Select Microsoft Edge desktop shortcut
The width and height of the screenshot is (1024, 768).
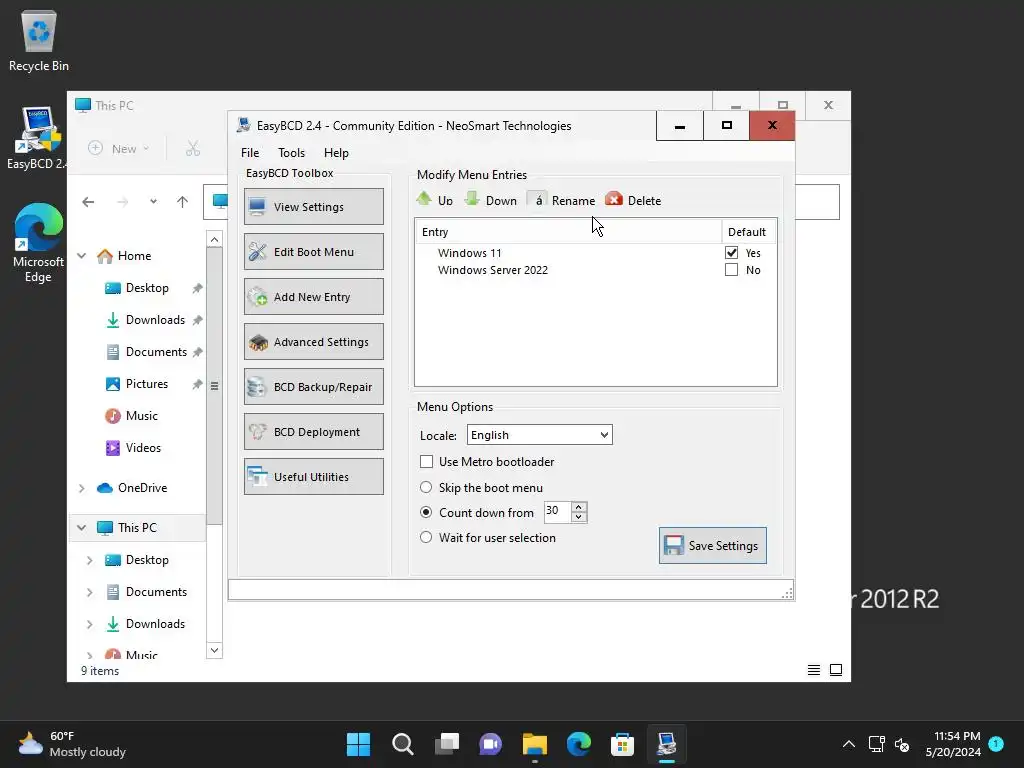(x=38, y=243)
